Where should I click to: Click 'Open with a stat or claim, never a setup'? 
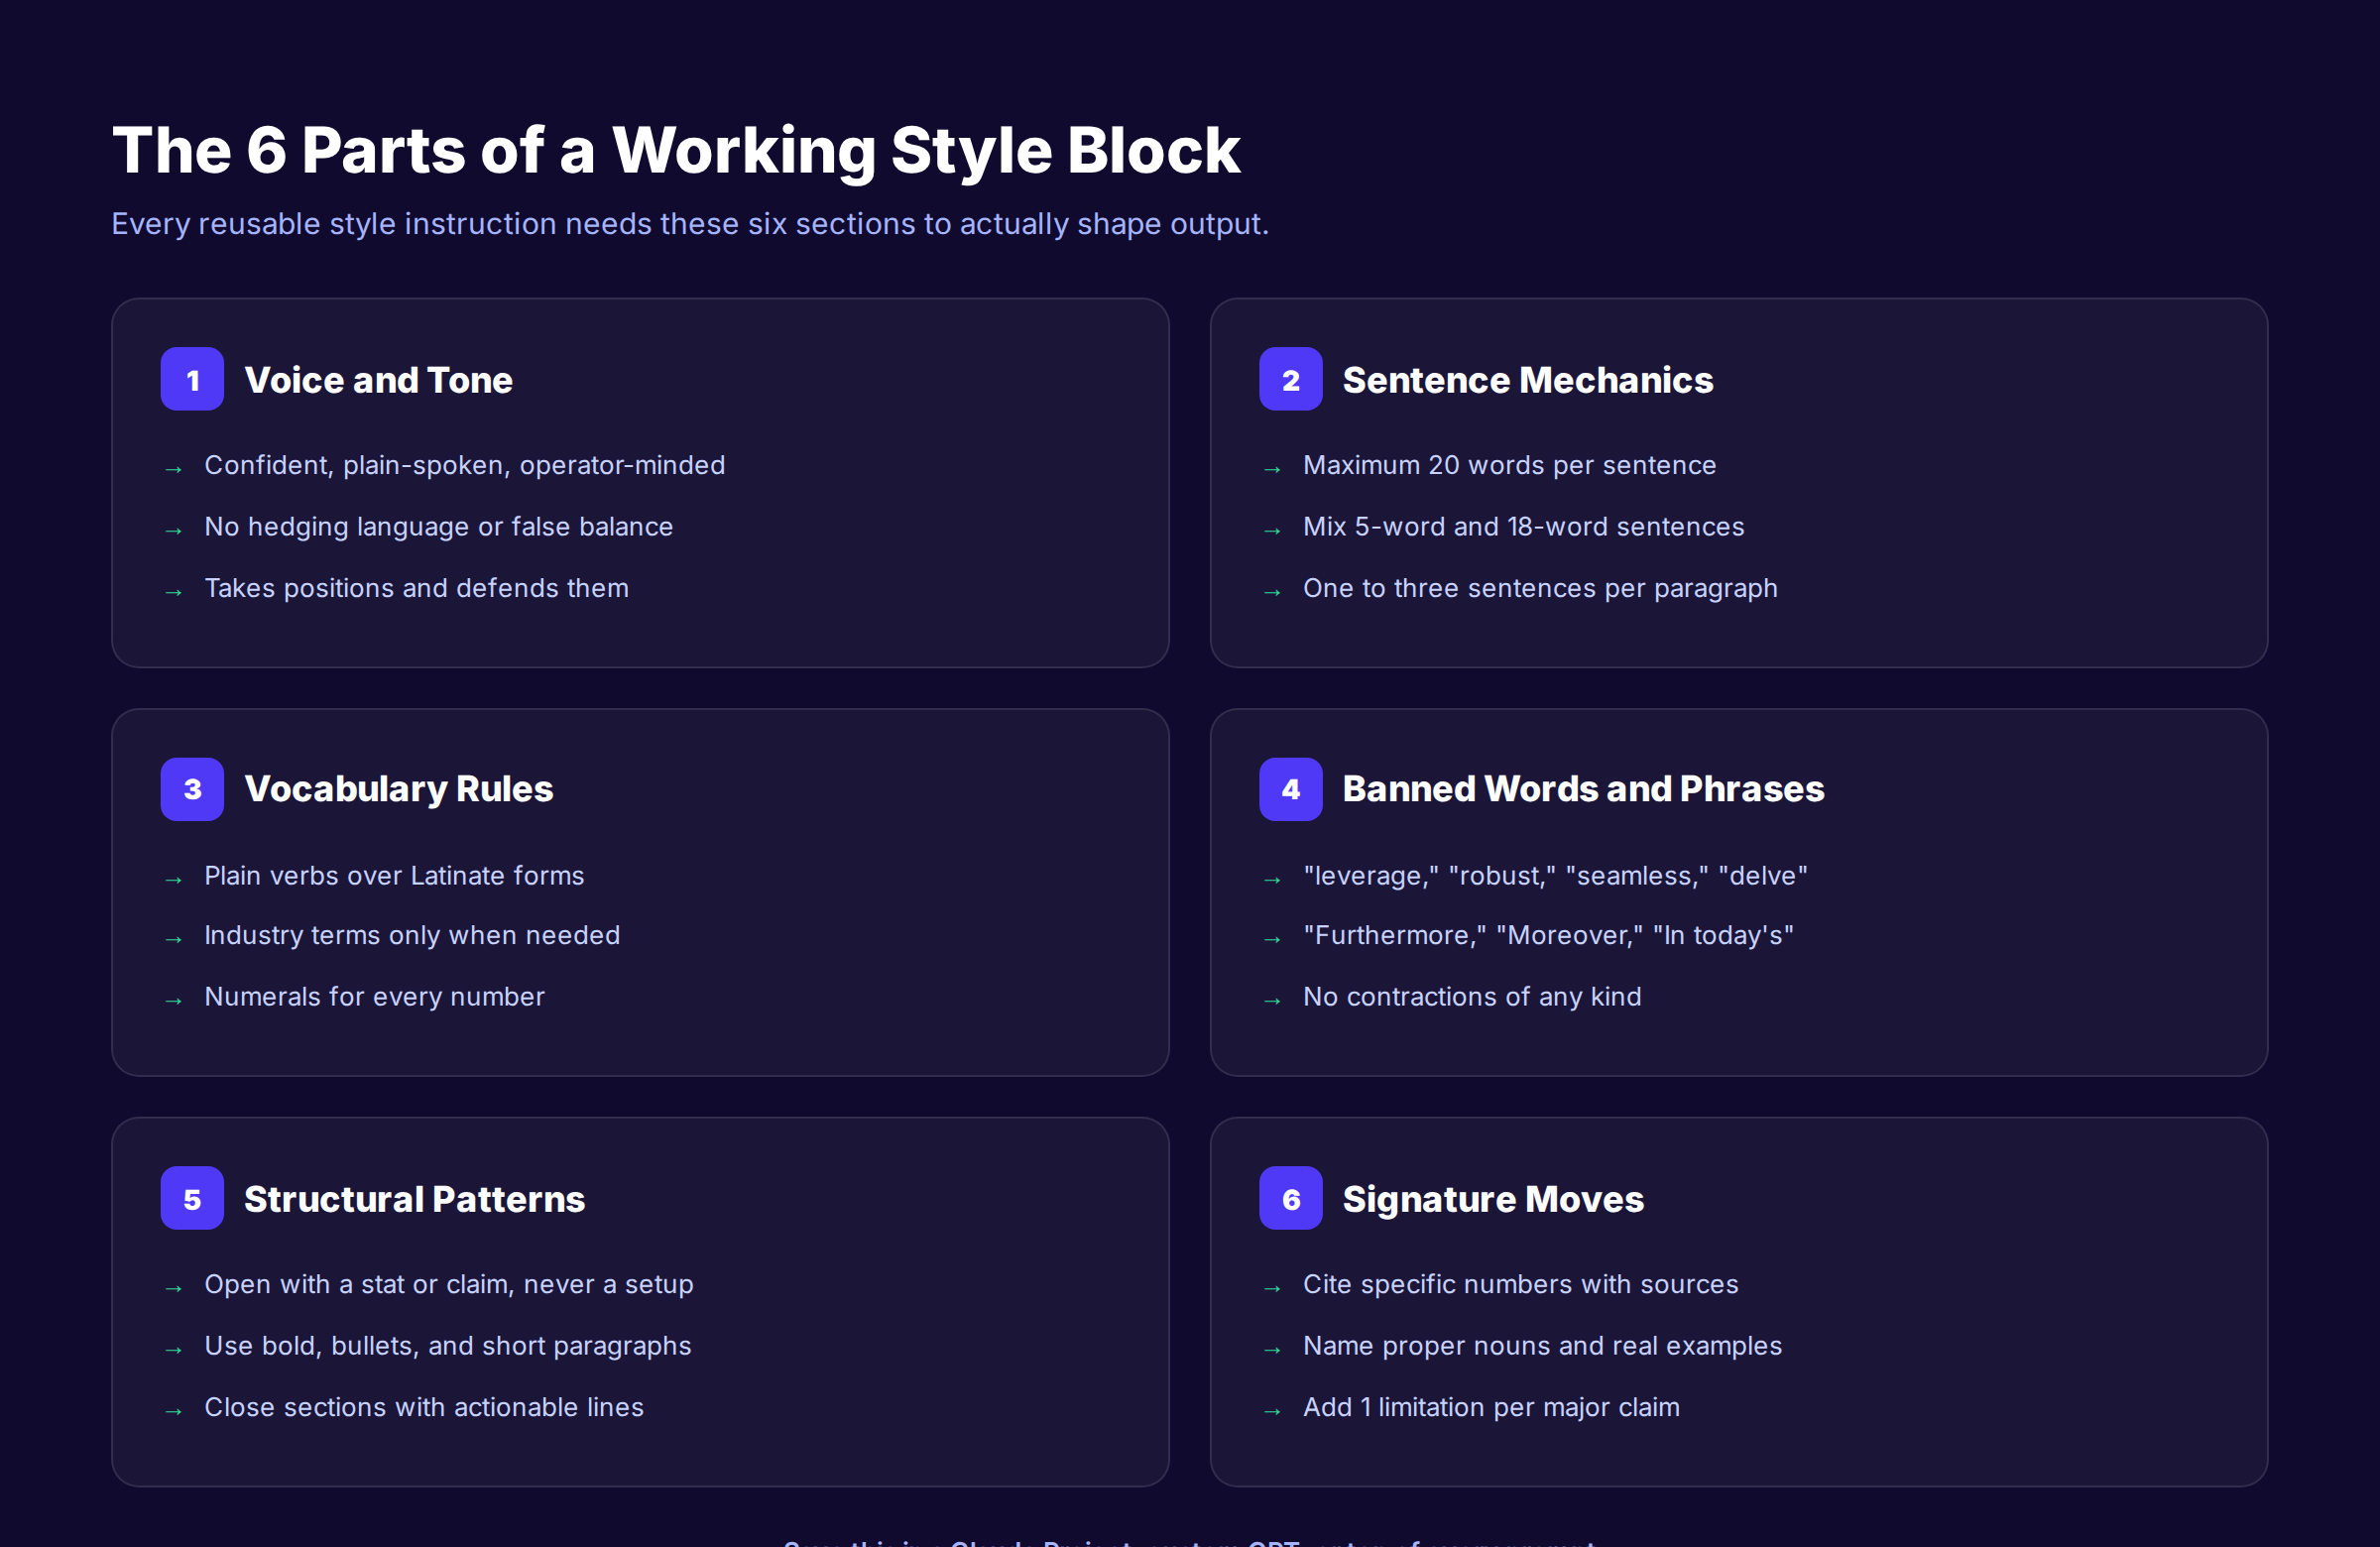pos(448,1285)
